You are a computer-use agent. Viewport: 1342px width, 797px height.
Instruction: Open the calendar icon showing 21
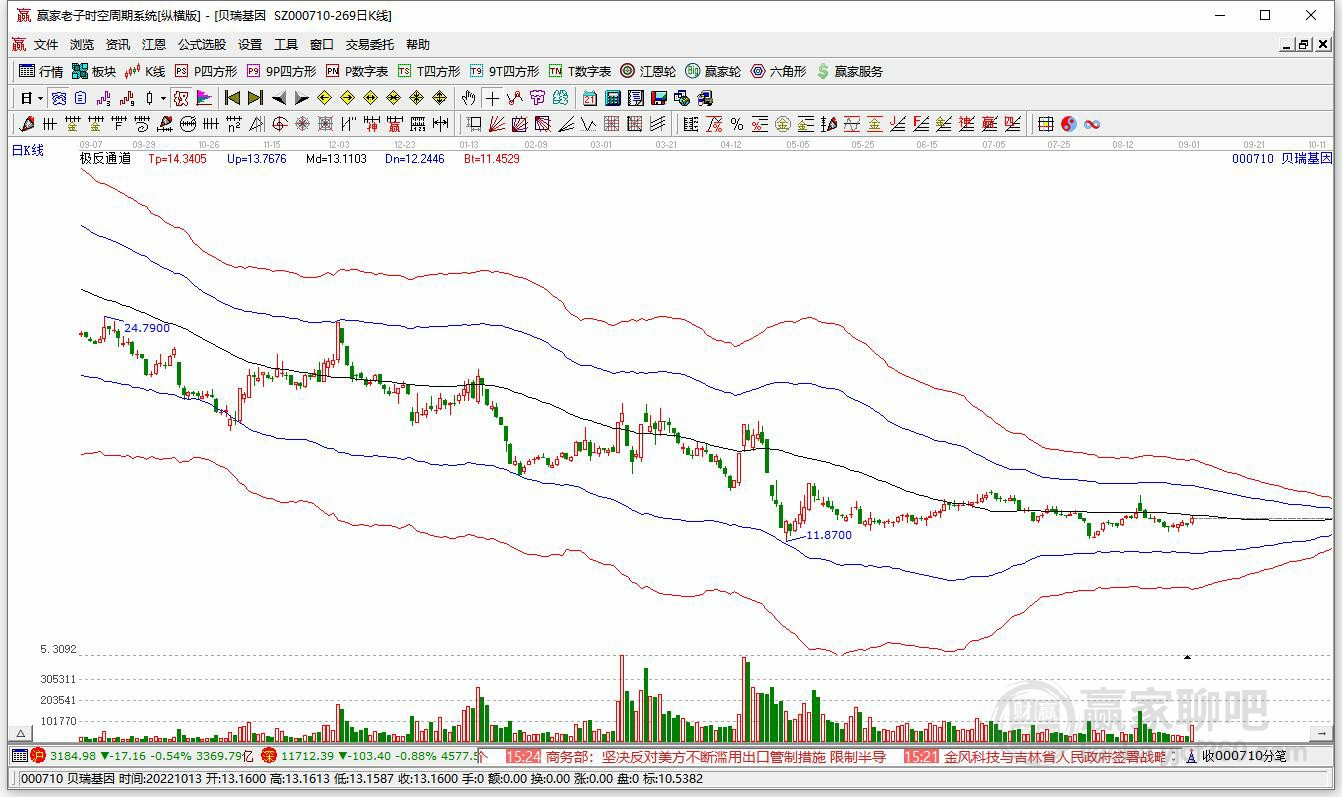[589, 98]
